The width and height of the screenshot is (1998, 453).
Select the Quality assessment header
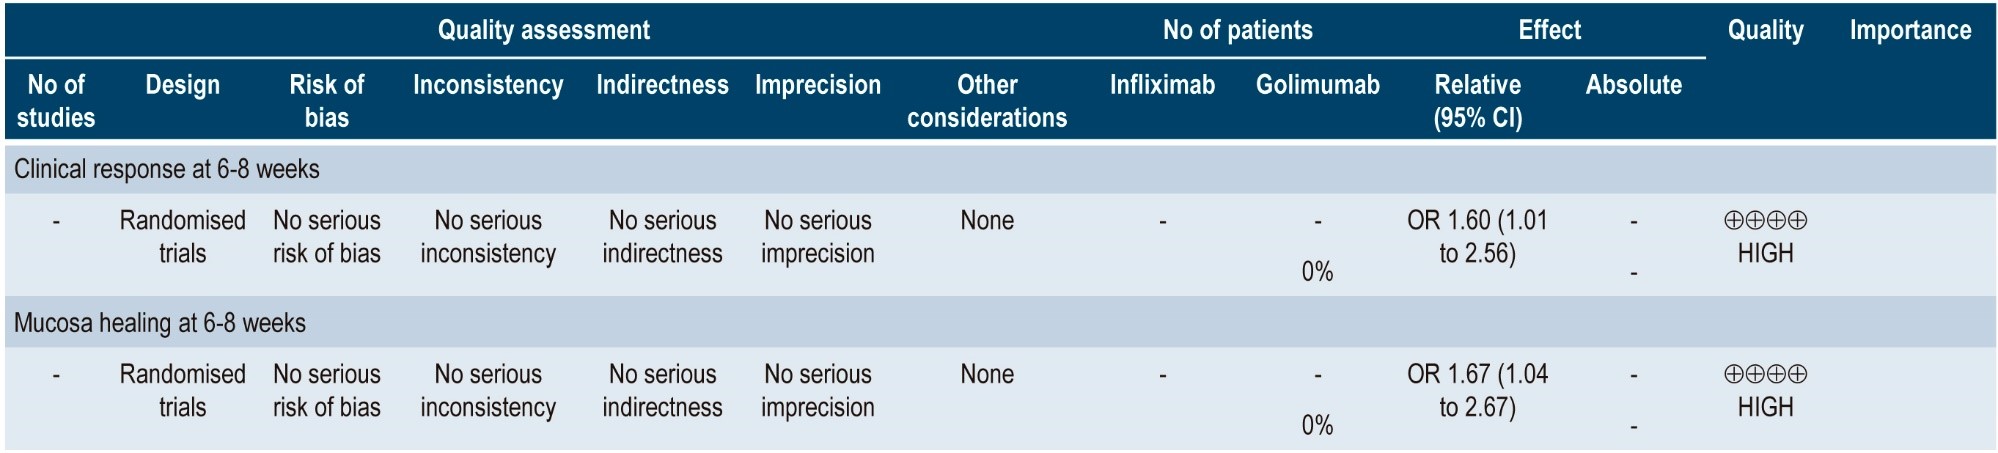point(544,30)
